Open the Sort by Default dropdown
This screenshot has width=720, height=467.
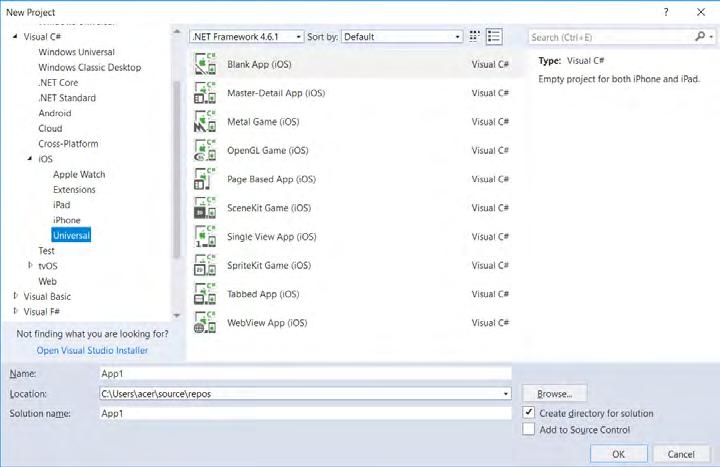(x=402, y=37)
